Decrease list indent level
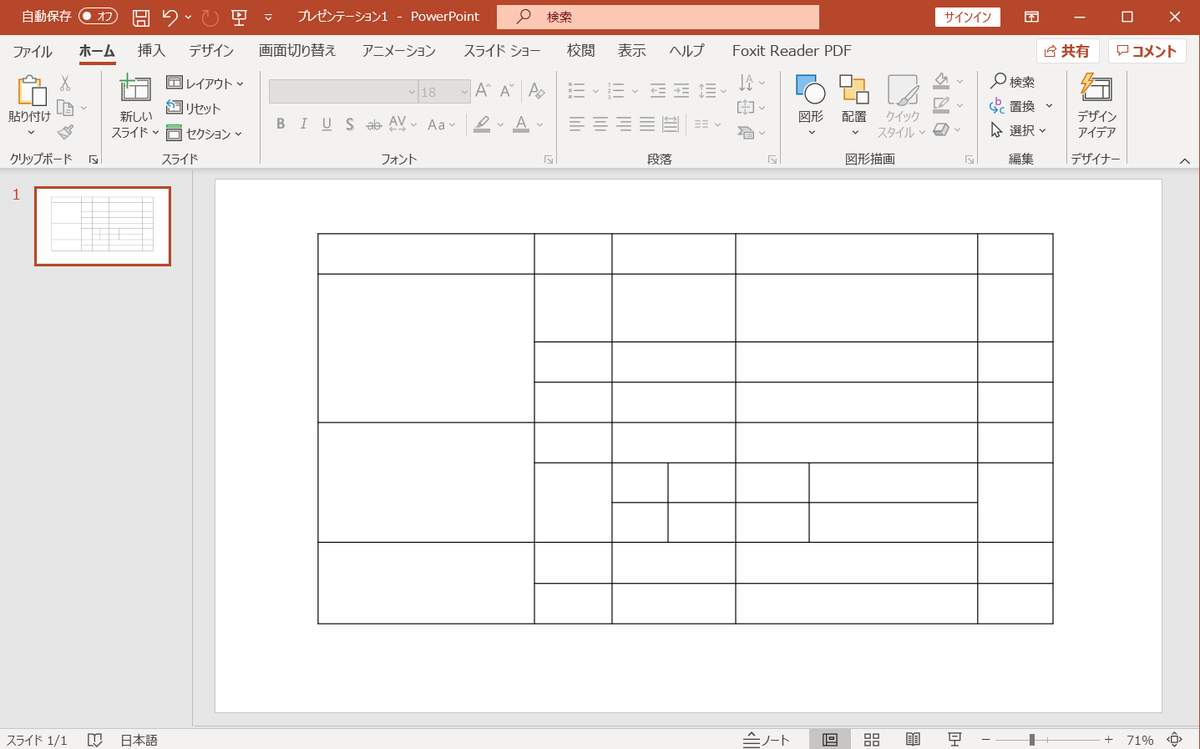This screenshot has width=1200, height=749. 658,91
